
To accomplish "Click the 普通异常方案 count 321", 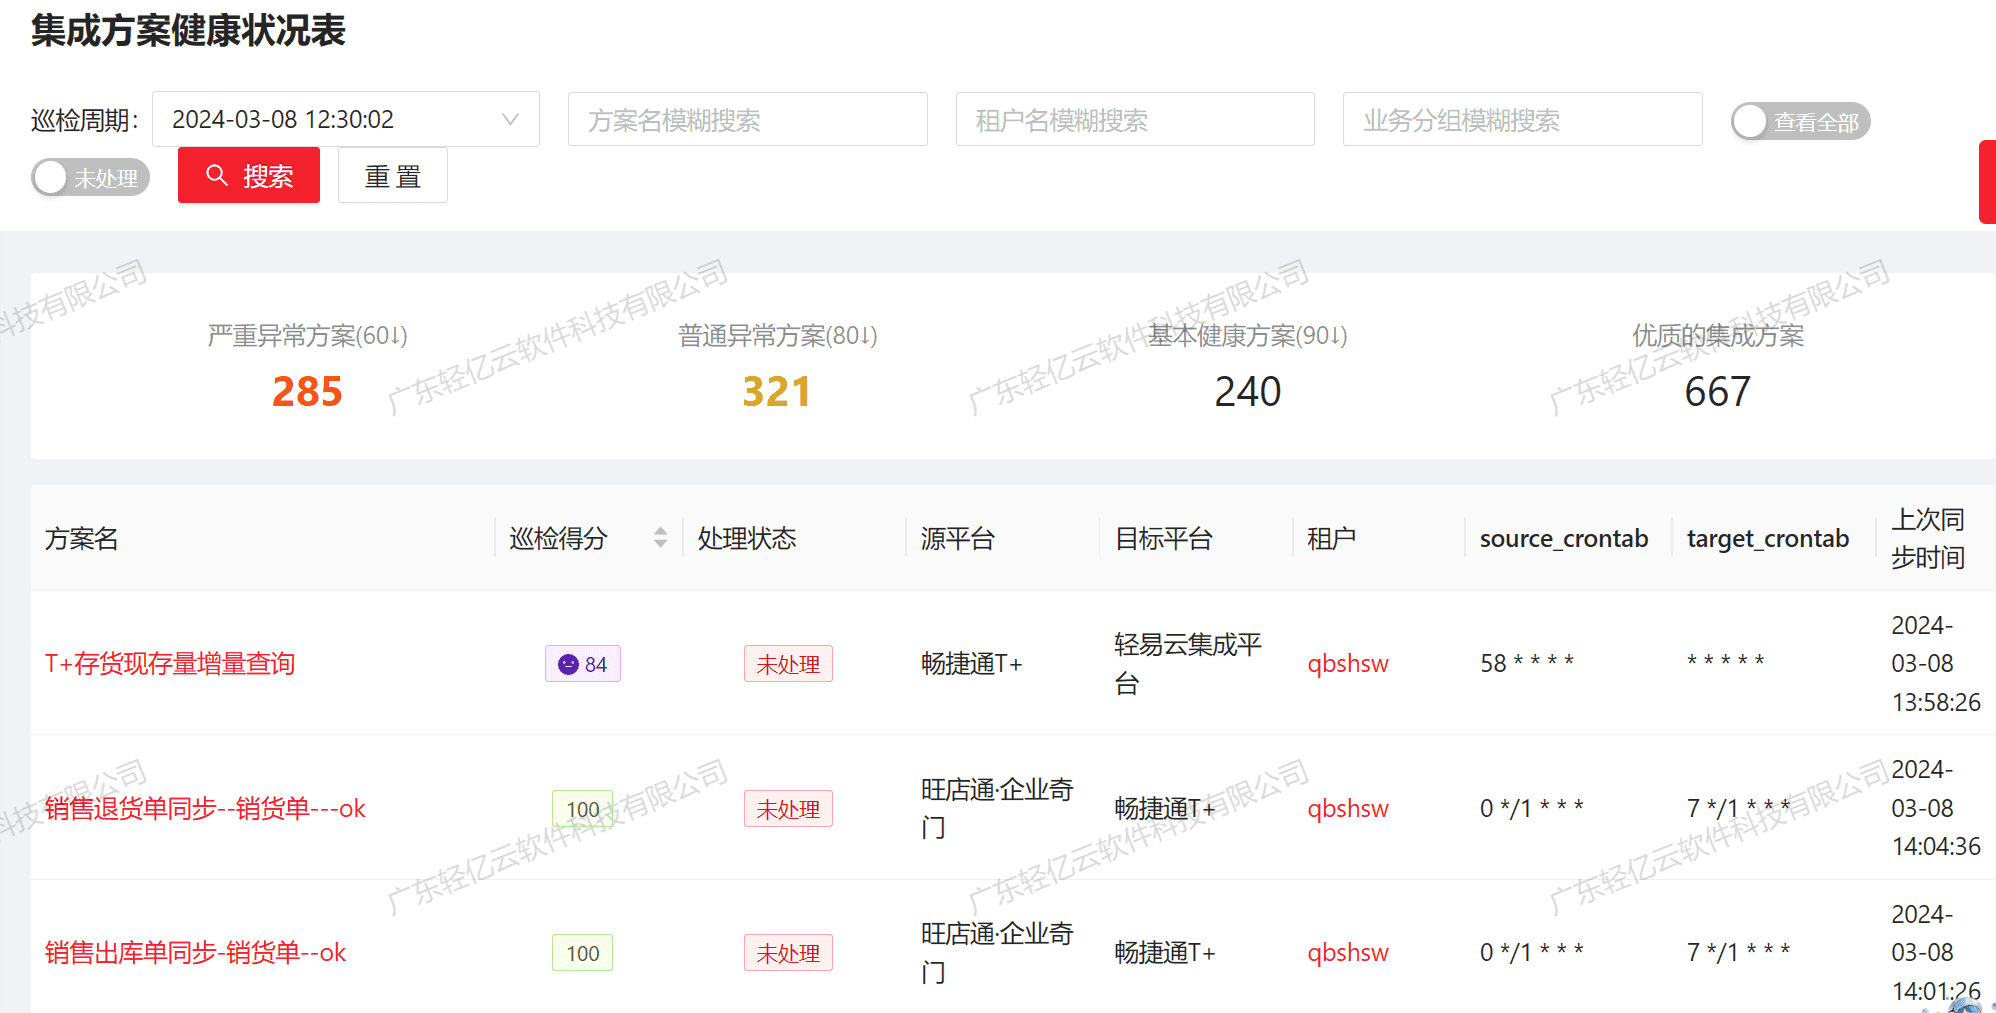I will 777,391.
